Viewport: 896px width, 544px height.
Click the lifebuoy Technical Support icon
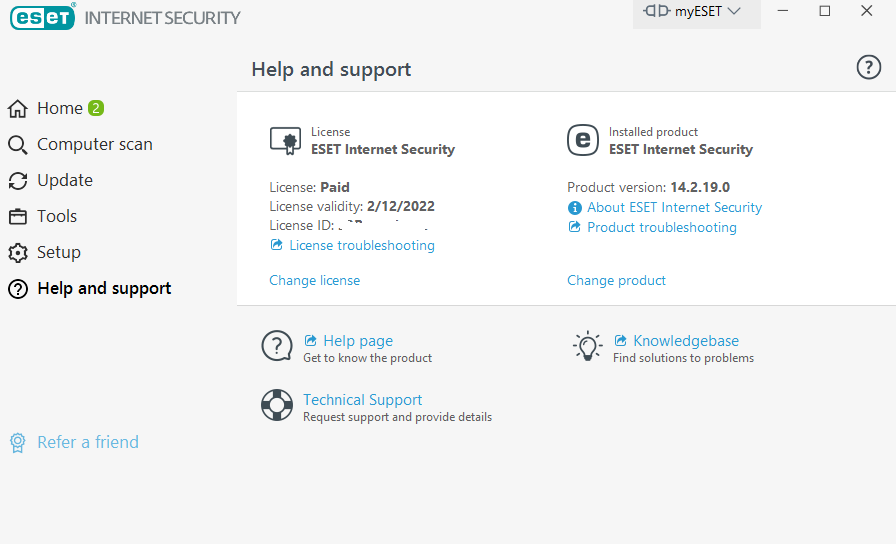pyautogui.click(x=277, y=405)
